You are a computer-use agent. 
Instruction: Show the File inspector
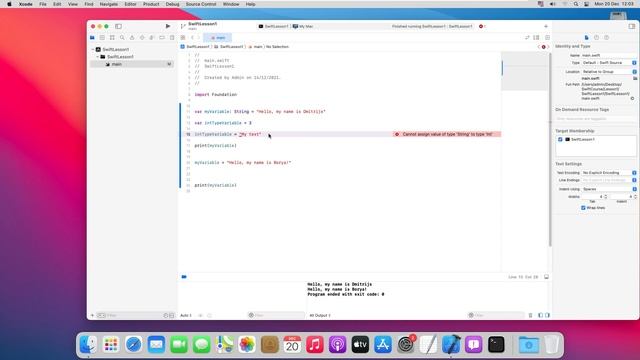point(587,38)
